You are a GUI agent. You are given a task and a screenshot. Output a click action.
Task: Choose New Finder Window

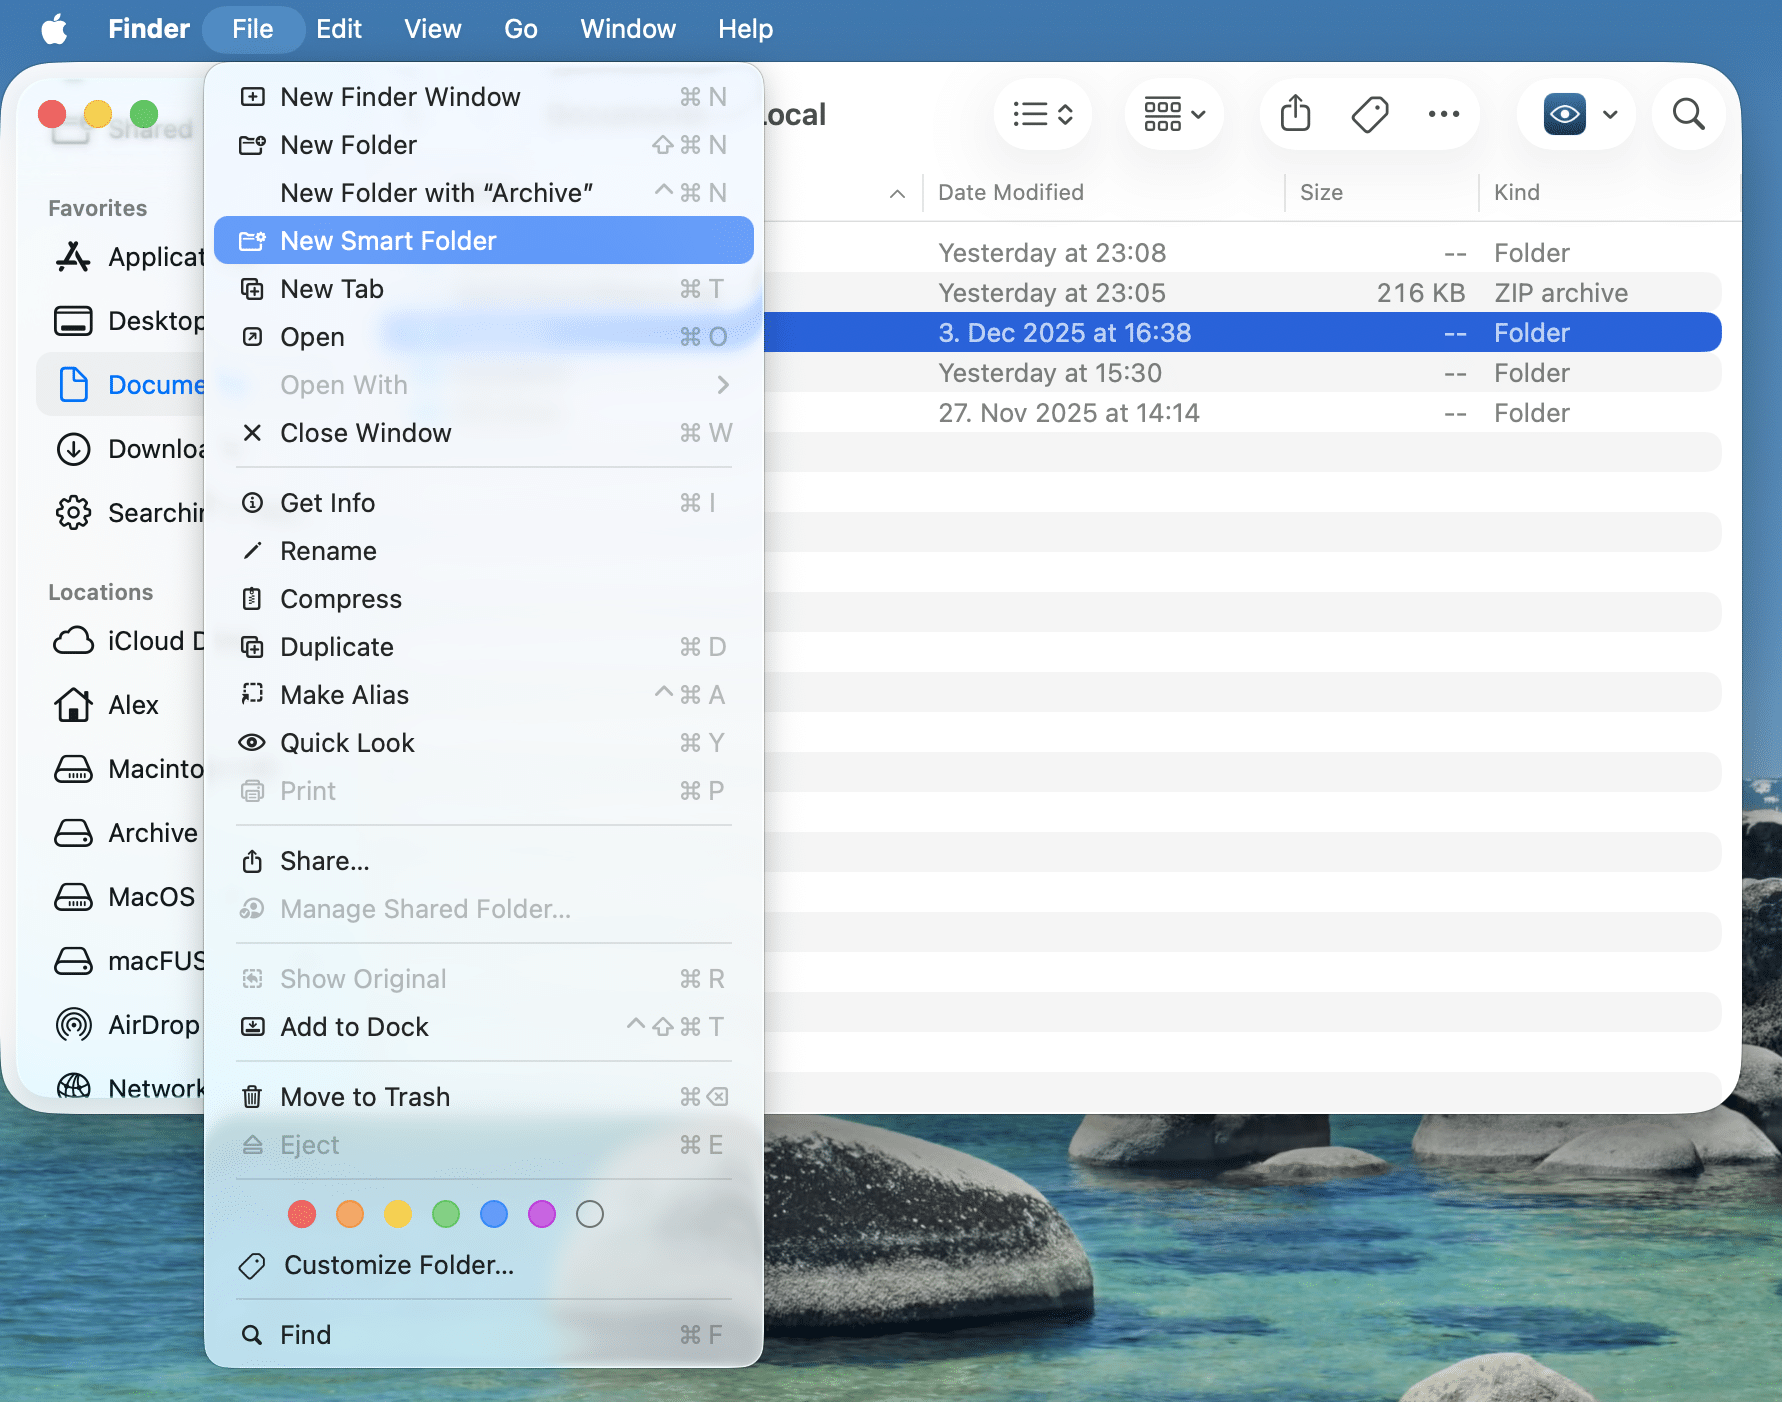(484, 97)
